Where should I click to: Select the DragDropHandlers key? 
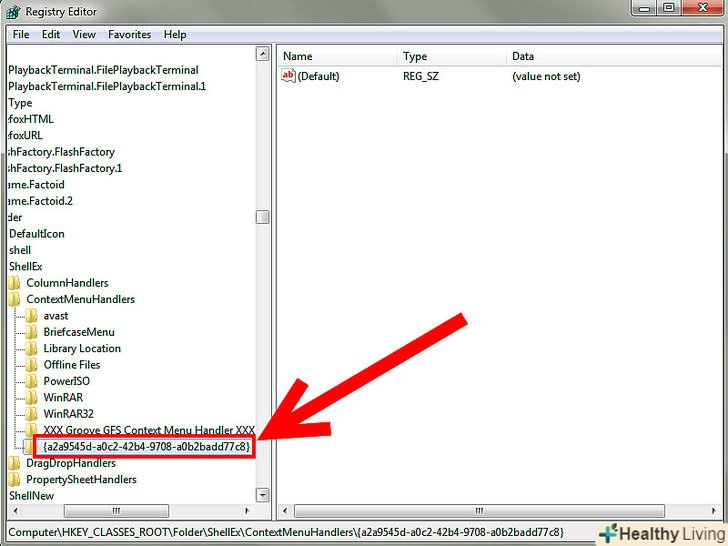[x=71, y=463]
